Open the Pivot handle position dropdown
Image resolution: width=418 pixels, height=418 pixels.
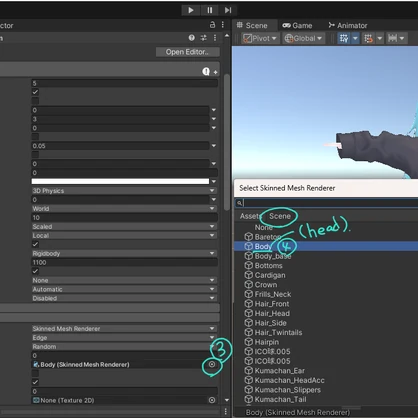click(x=260, y=39)
